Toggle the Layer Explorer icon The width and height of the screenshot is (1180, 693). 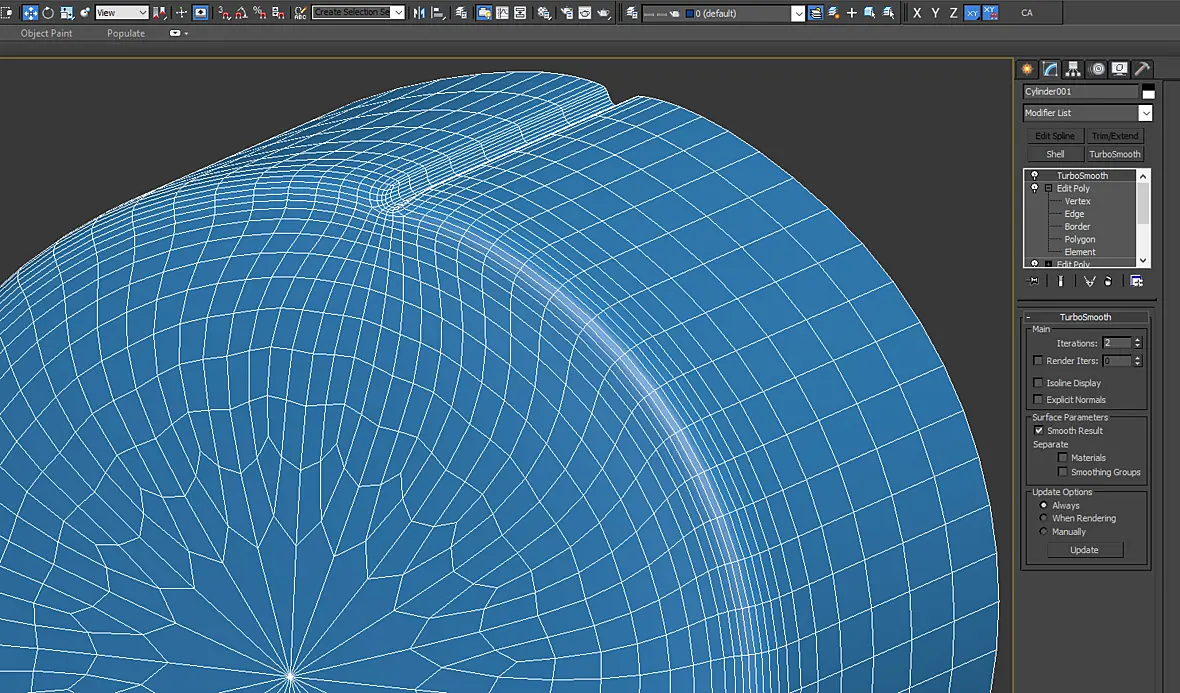(631, 13)
